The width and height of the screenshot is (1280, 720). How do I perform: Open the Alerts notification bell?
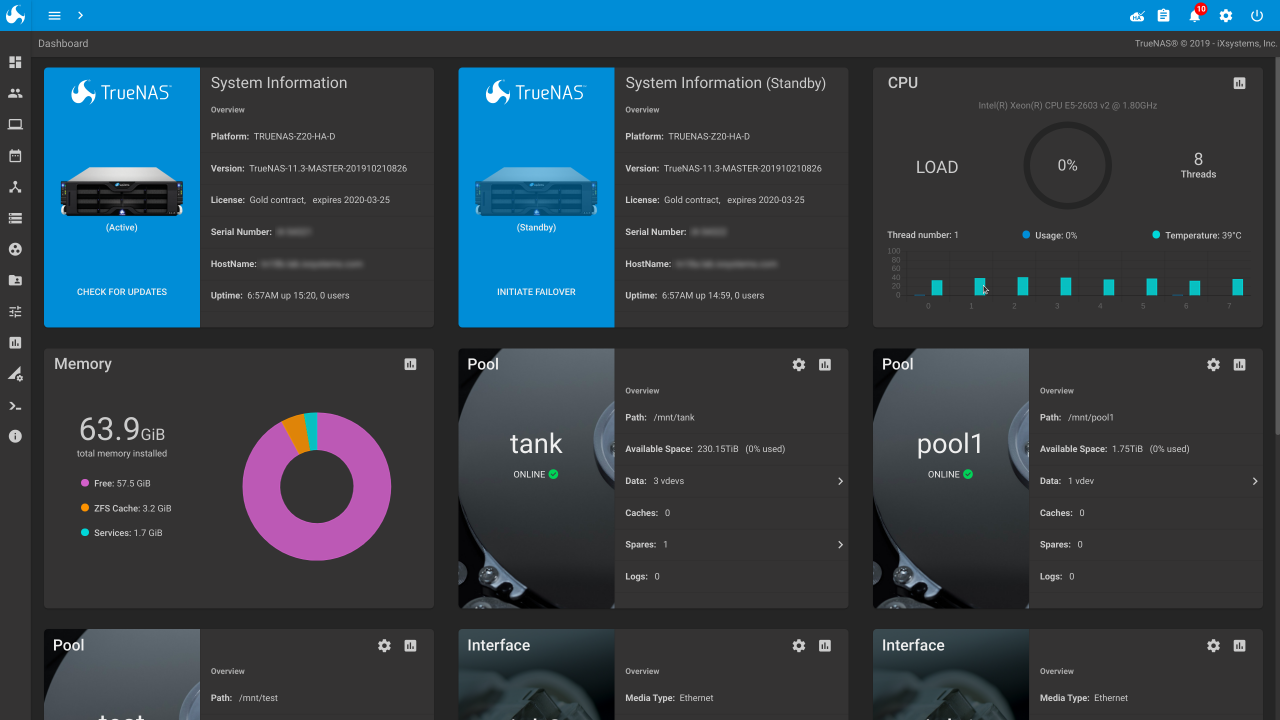pyautogui.click(x=1193, y=15)
